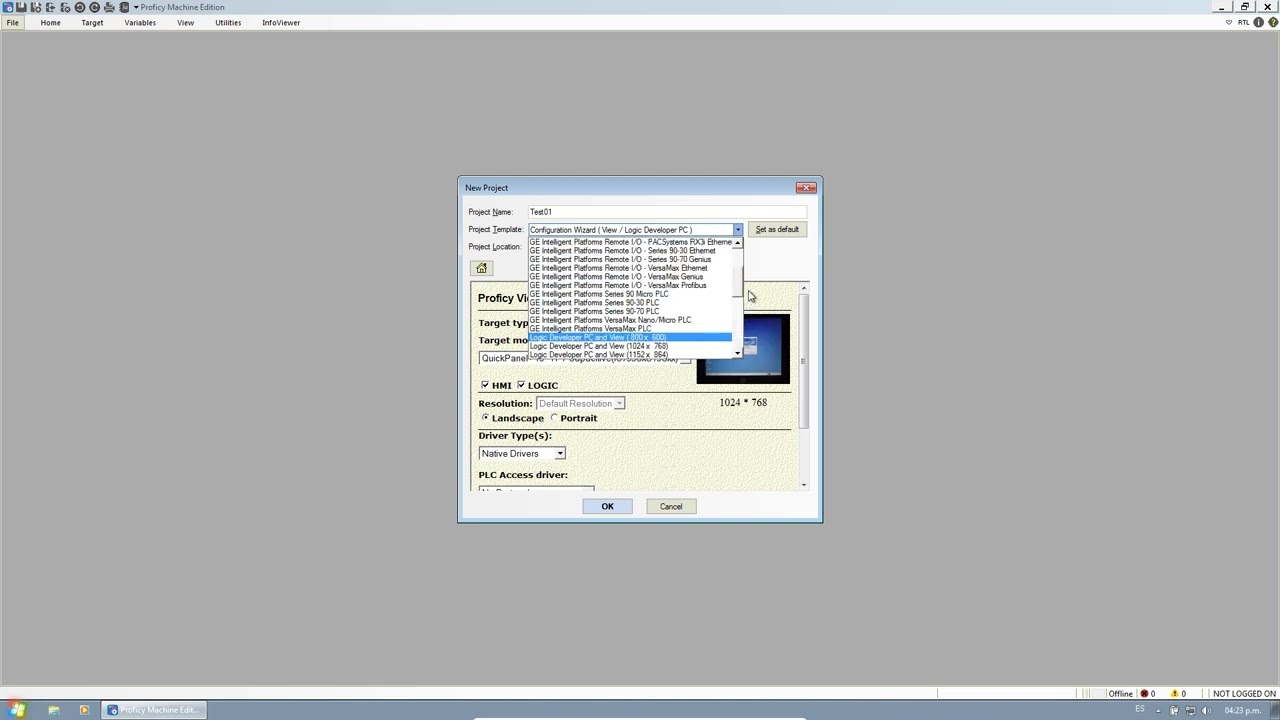Screen dimensions: 1280x720
Task: Click the Project Name field with Test01
Action: click(667, 212)
